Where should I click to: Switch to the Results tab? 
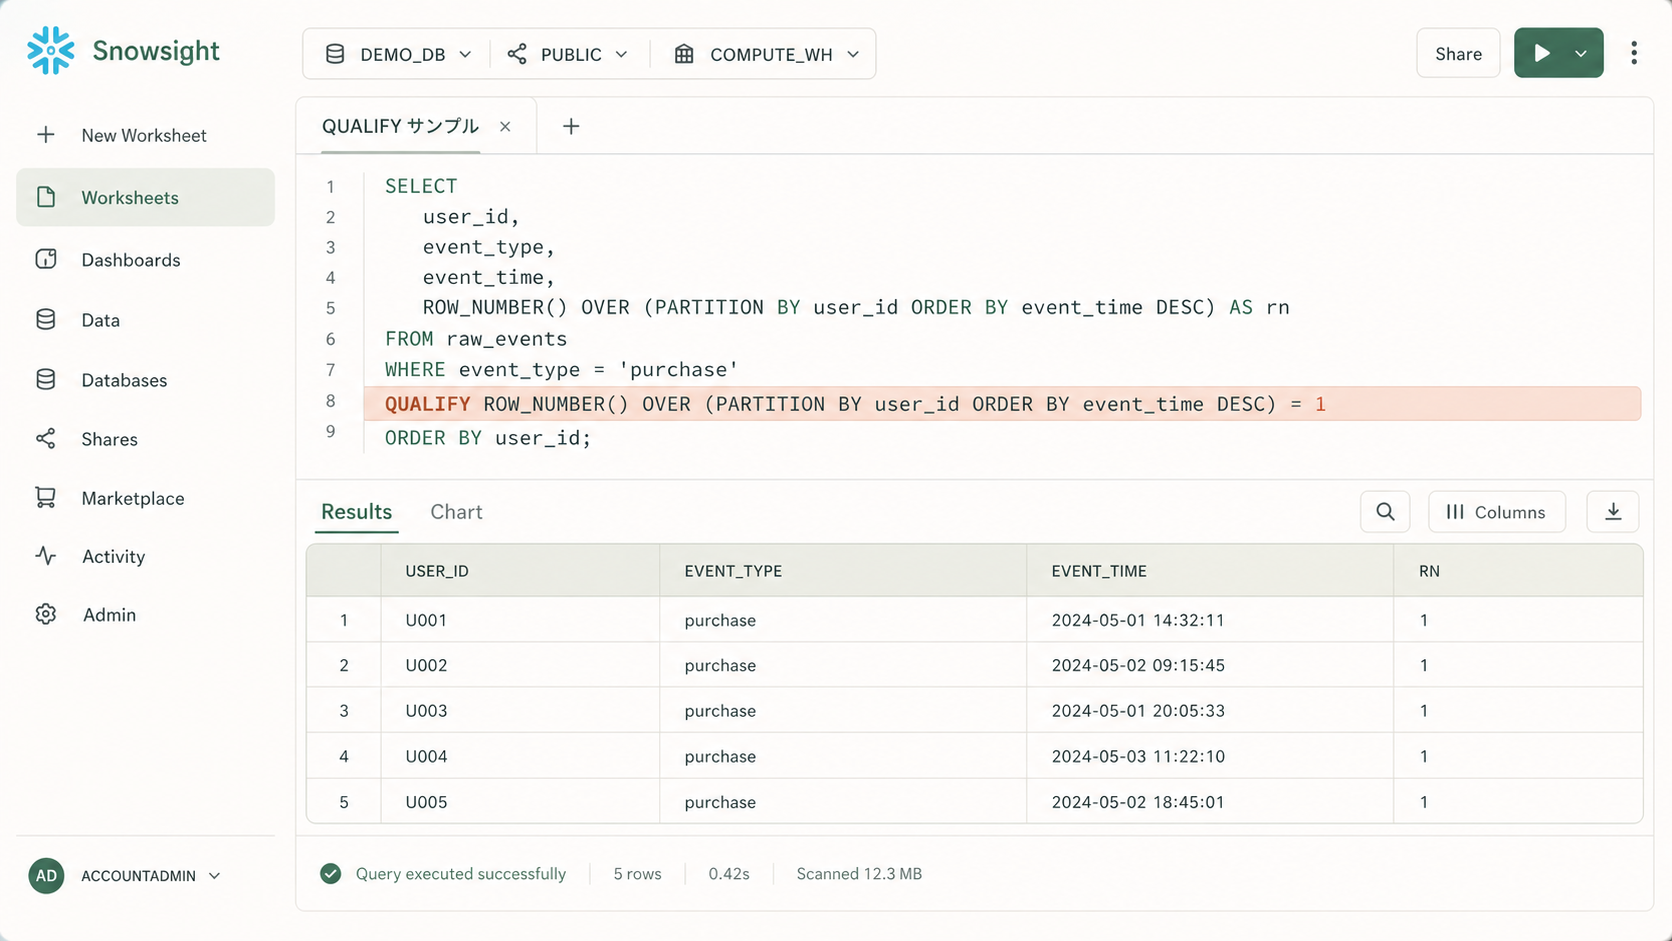point(357,512)
